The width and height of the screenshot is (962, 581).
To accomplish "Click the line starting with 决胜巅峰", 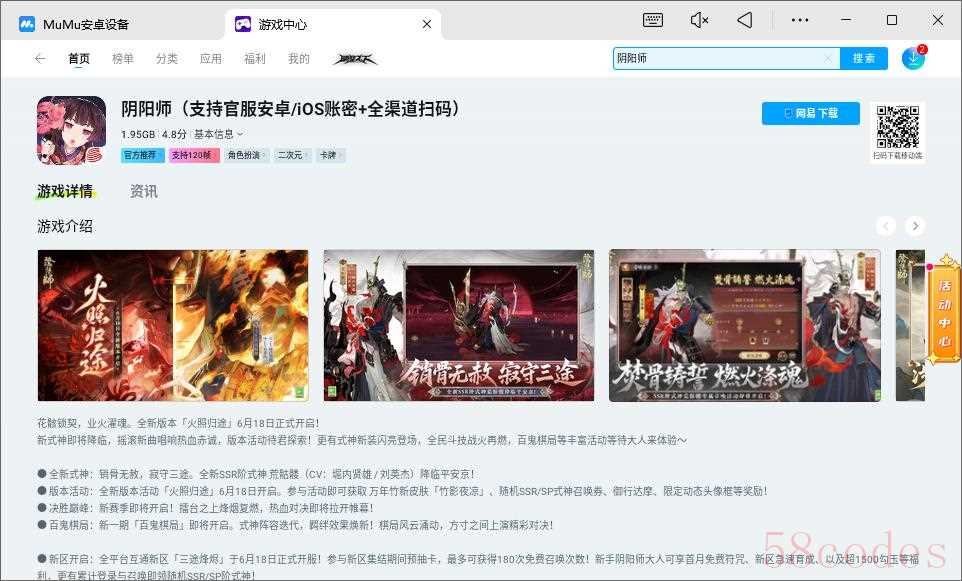I will point(206,508).
